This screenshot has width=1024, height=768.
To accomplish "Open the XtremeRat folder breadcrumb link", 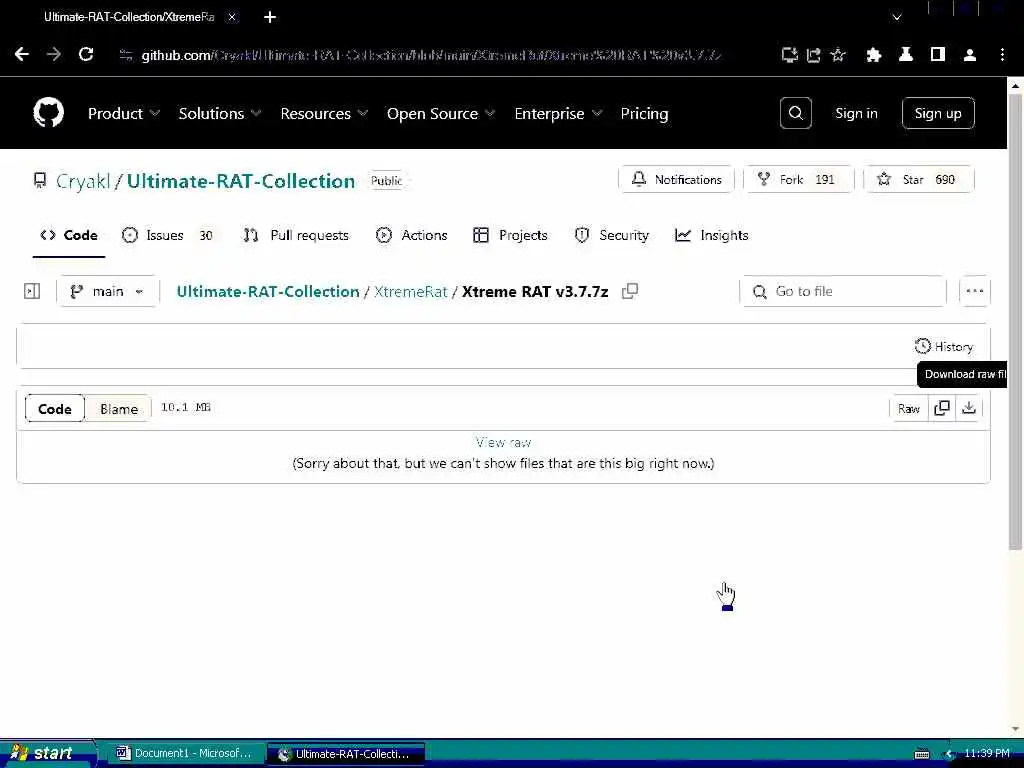I will 411,291.
